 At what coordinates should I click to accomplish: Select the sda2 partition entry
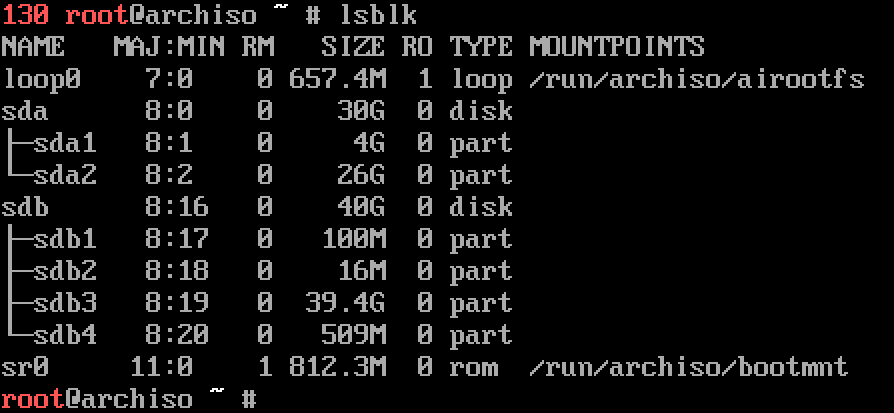coord(65,175)
